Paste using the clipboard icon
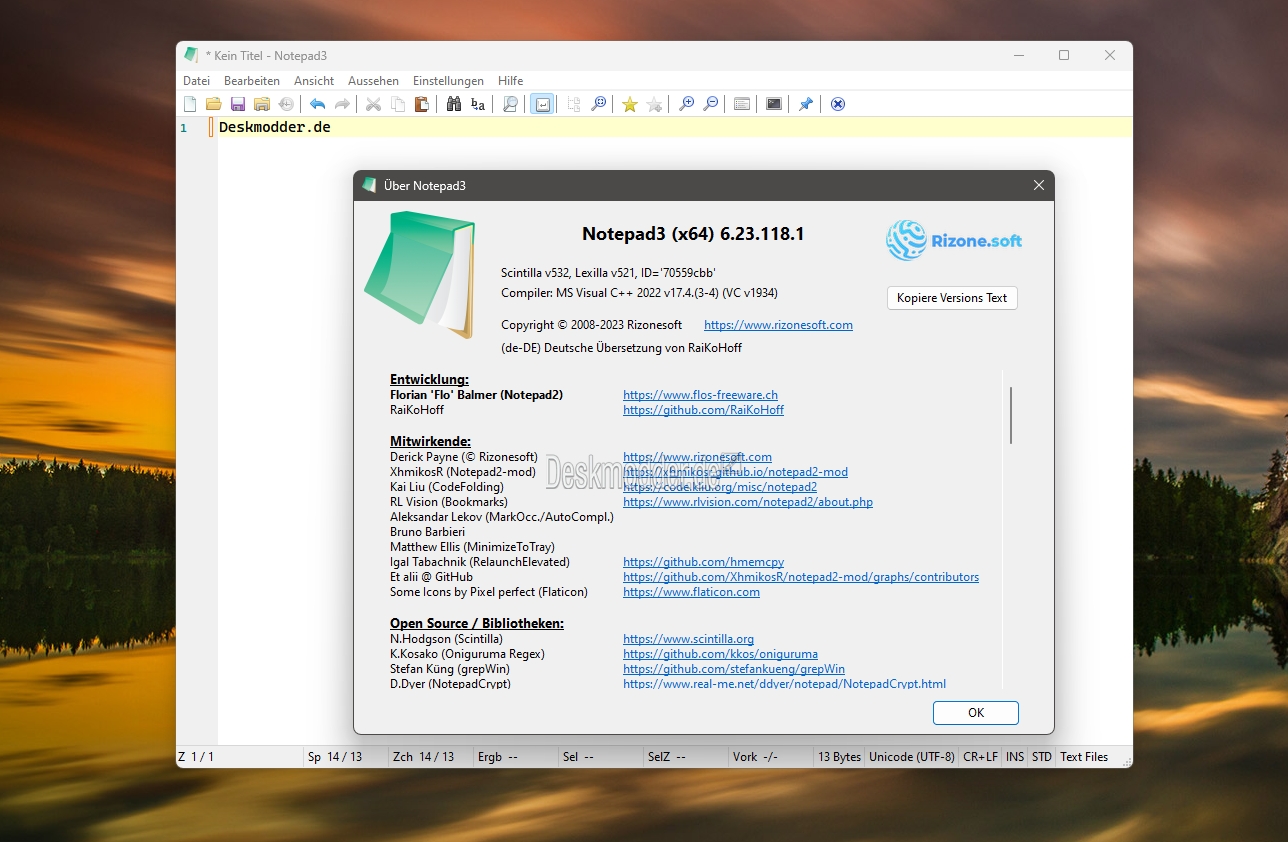This screenshot has height=842, width=1288. [422, 104]
